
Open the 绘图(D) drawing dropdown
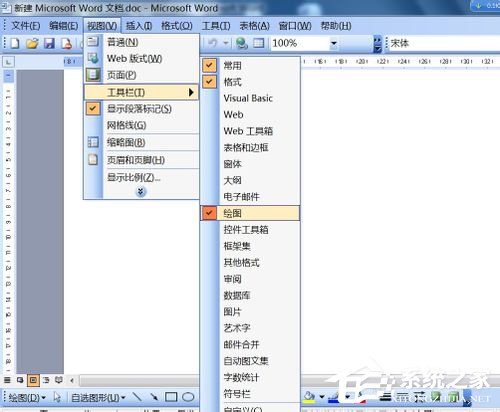27,397
